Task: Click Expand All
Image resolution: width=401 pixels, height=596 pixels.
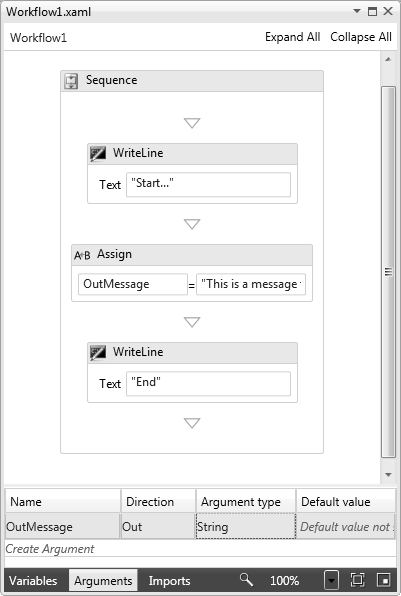Action: click(293, 37)
